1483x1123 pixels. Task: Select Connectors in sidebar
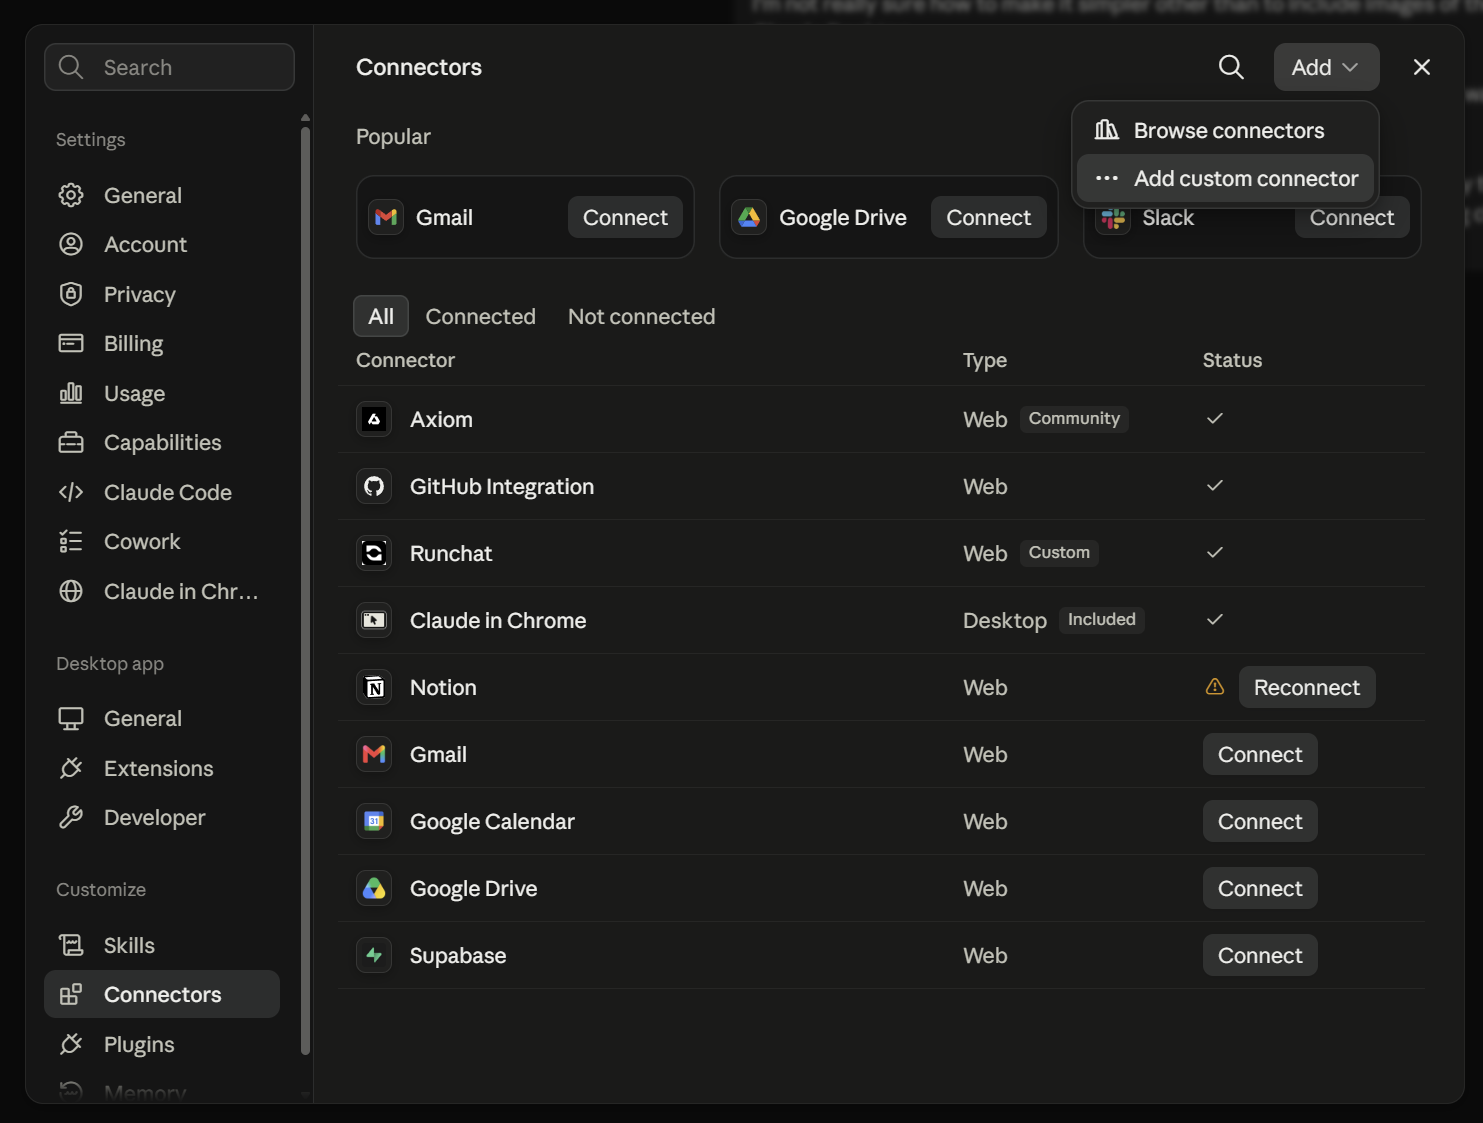pyautogui.click(x=162, y=994)
